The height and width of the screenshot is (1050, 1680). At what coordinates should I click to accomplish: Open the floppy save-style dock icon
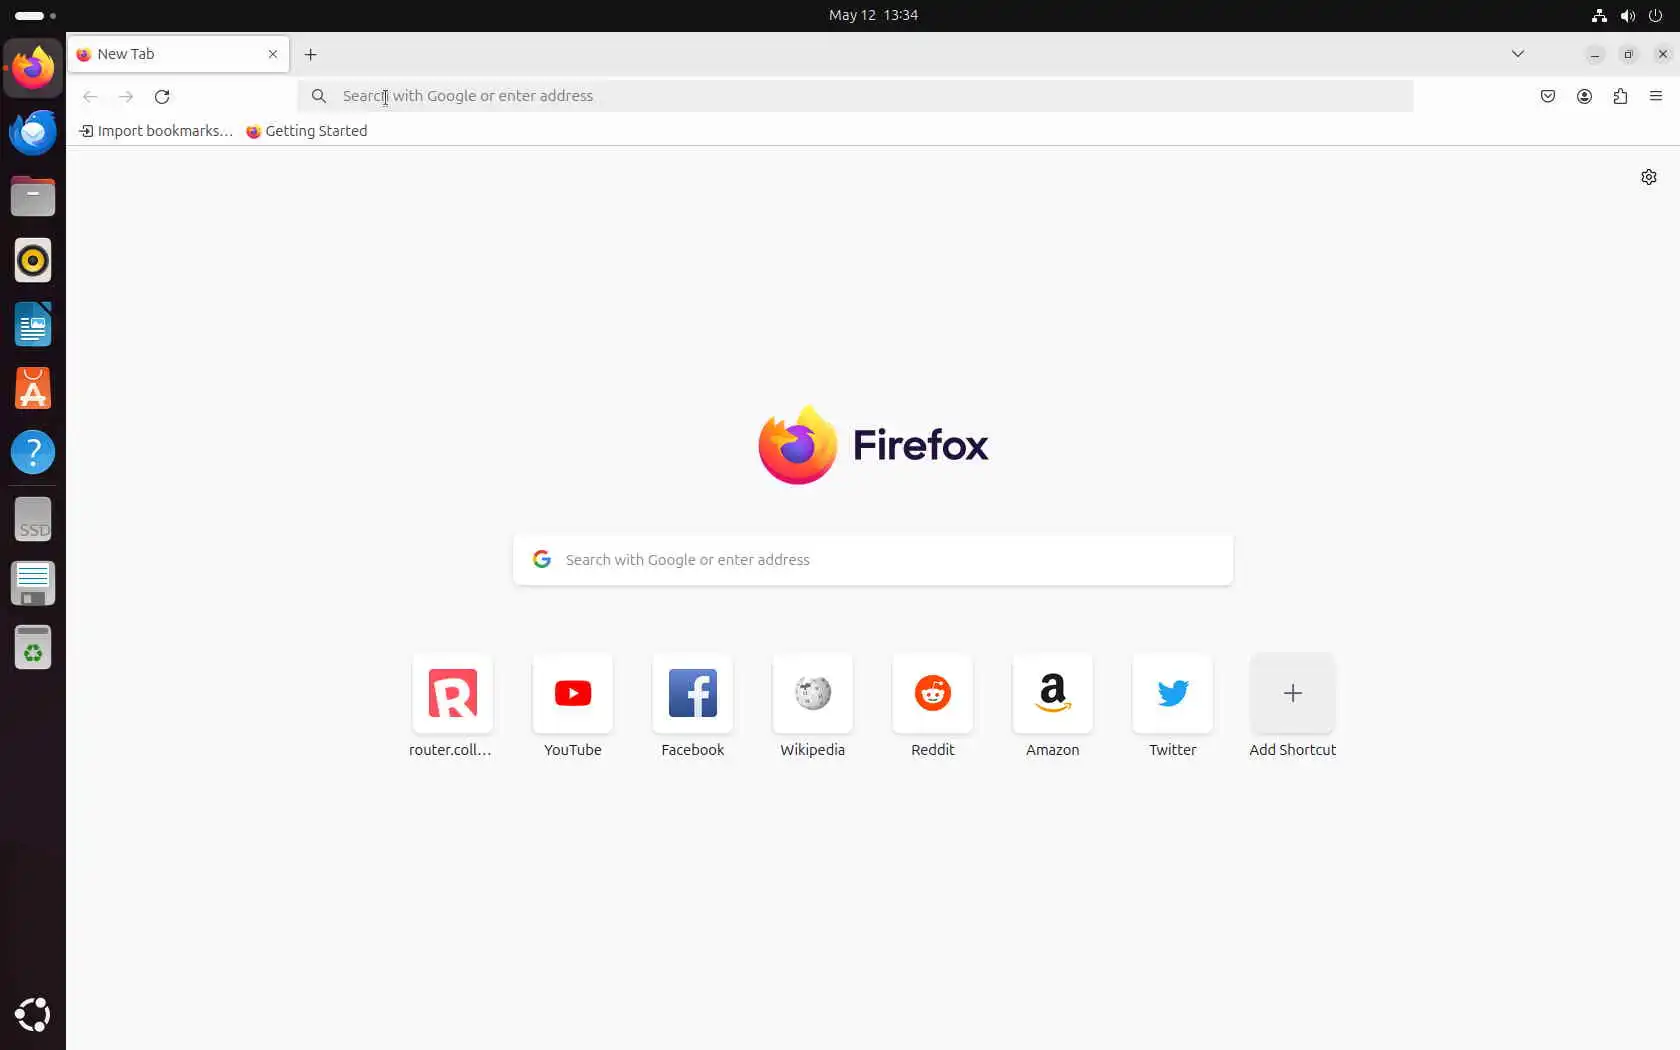33,583
